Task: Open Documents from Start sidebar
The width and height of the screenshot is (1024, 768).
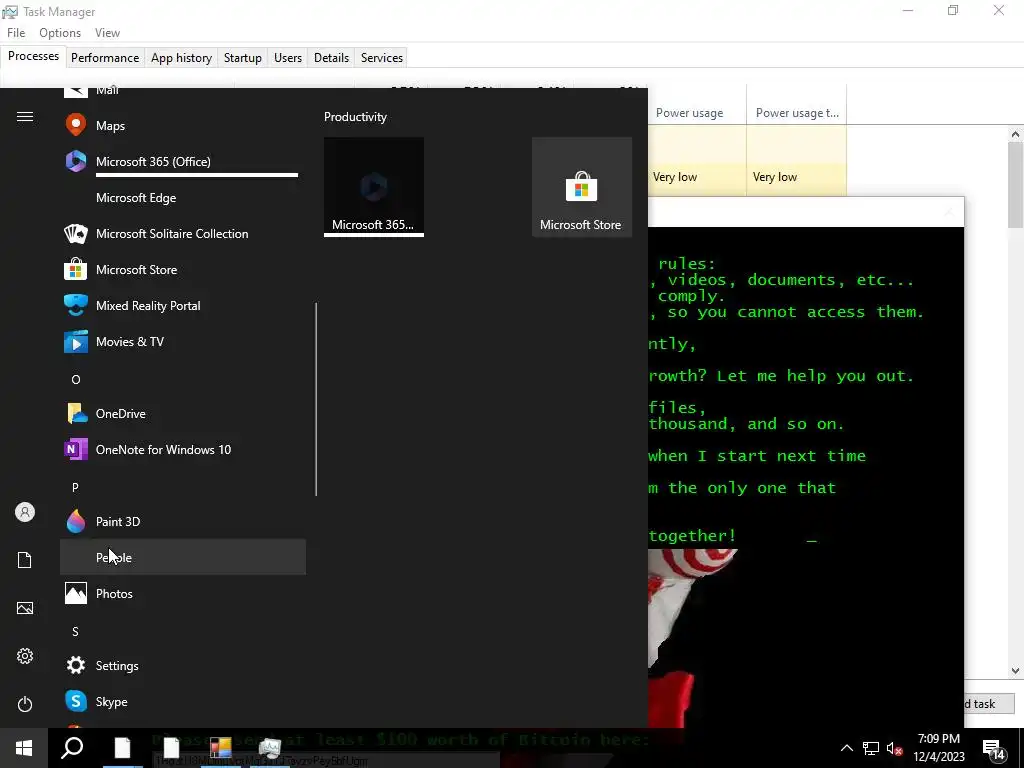Action: (25, 560)
